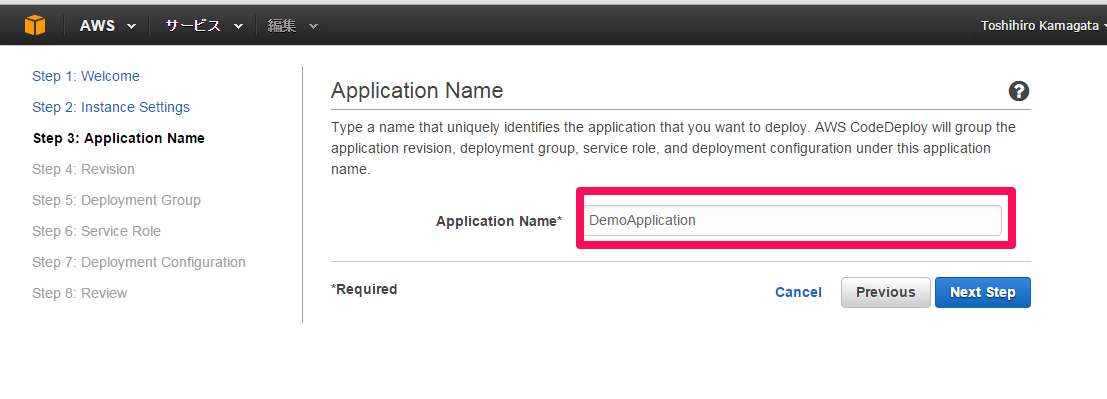Open the サービス services dropdown
1107x399 pixels.
203,26
